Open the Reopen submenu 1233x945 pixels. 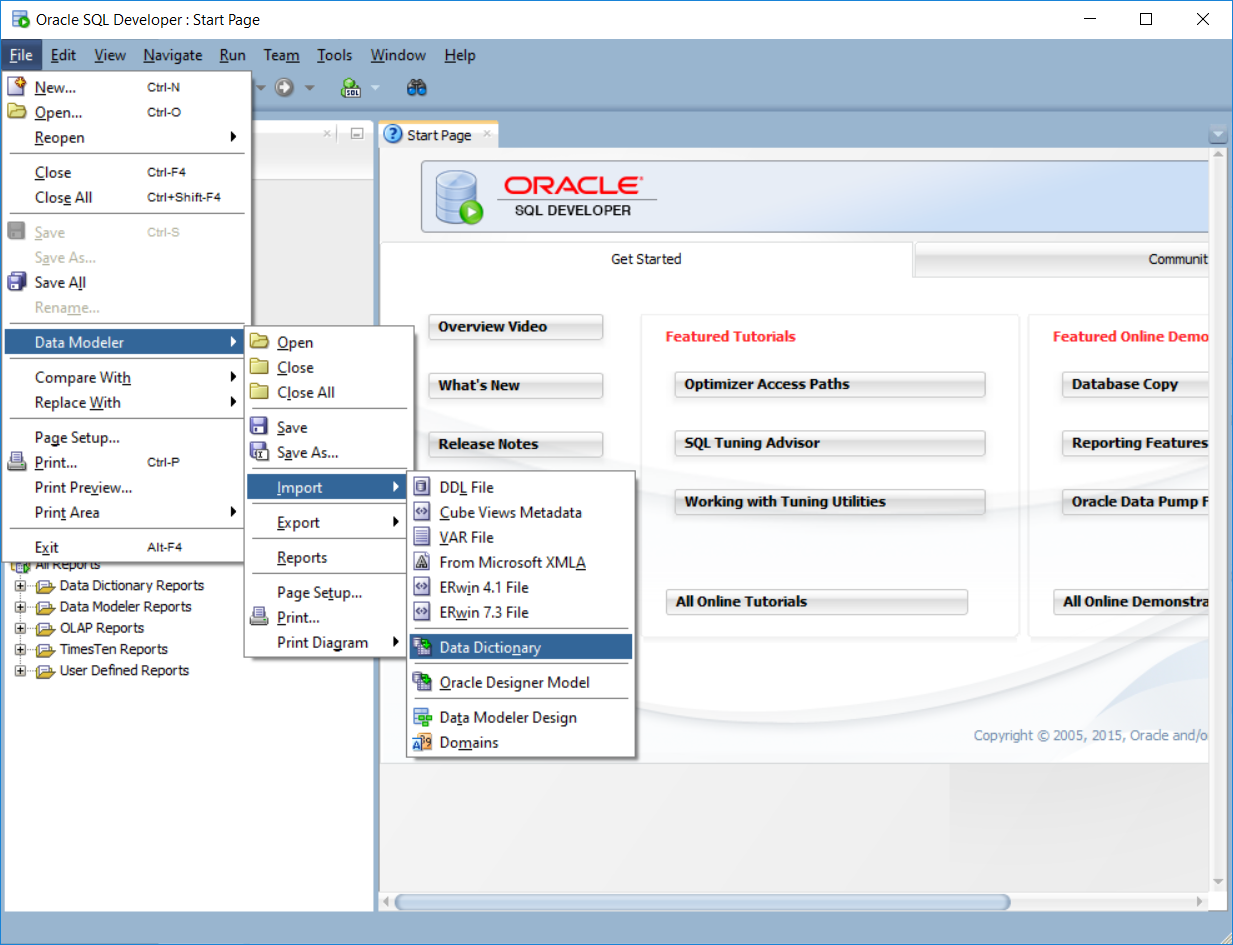point(125,137)
